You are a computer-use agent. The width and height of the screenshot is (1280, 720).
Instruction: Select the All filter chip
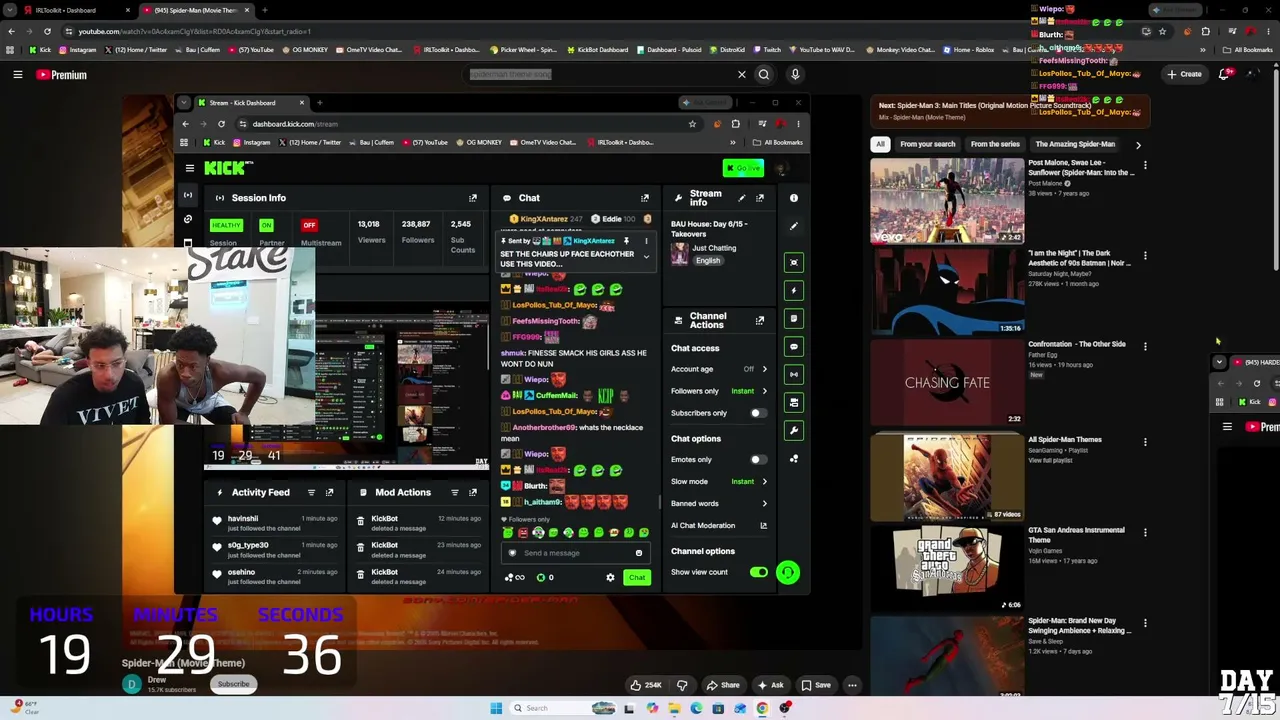tap(880, 144)
